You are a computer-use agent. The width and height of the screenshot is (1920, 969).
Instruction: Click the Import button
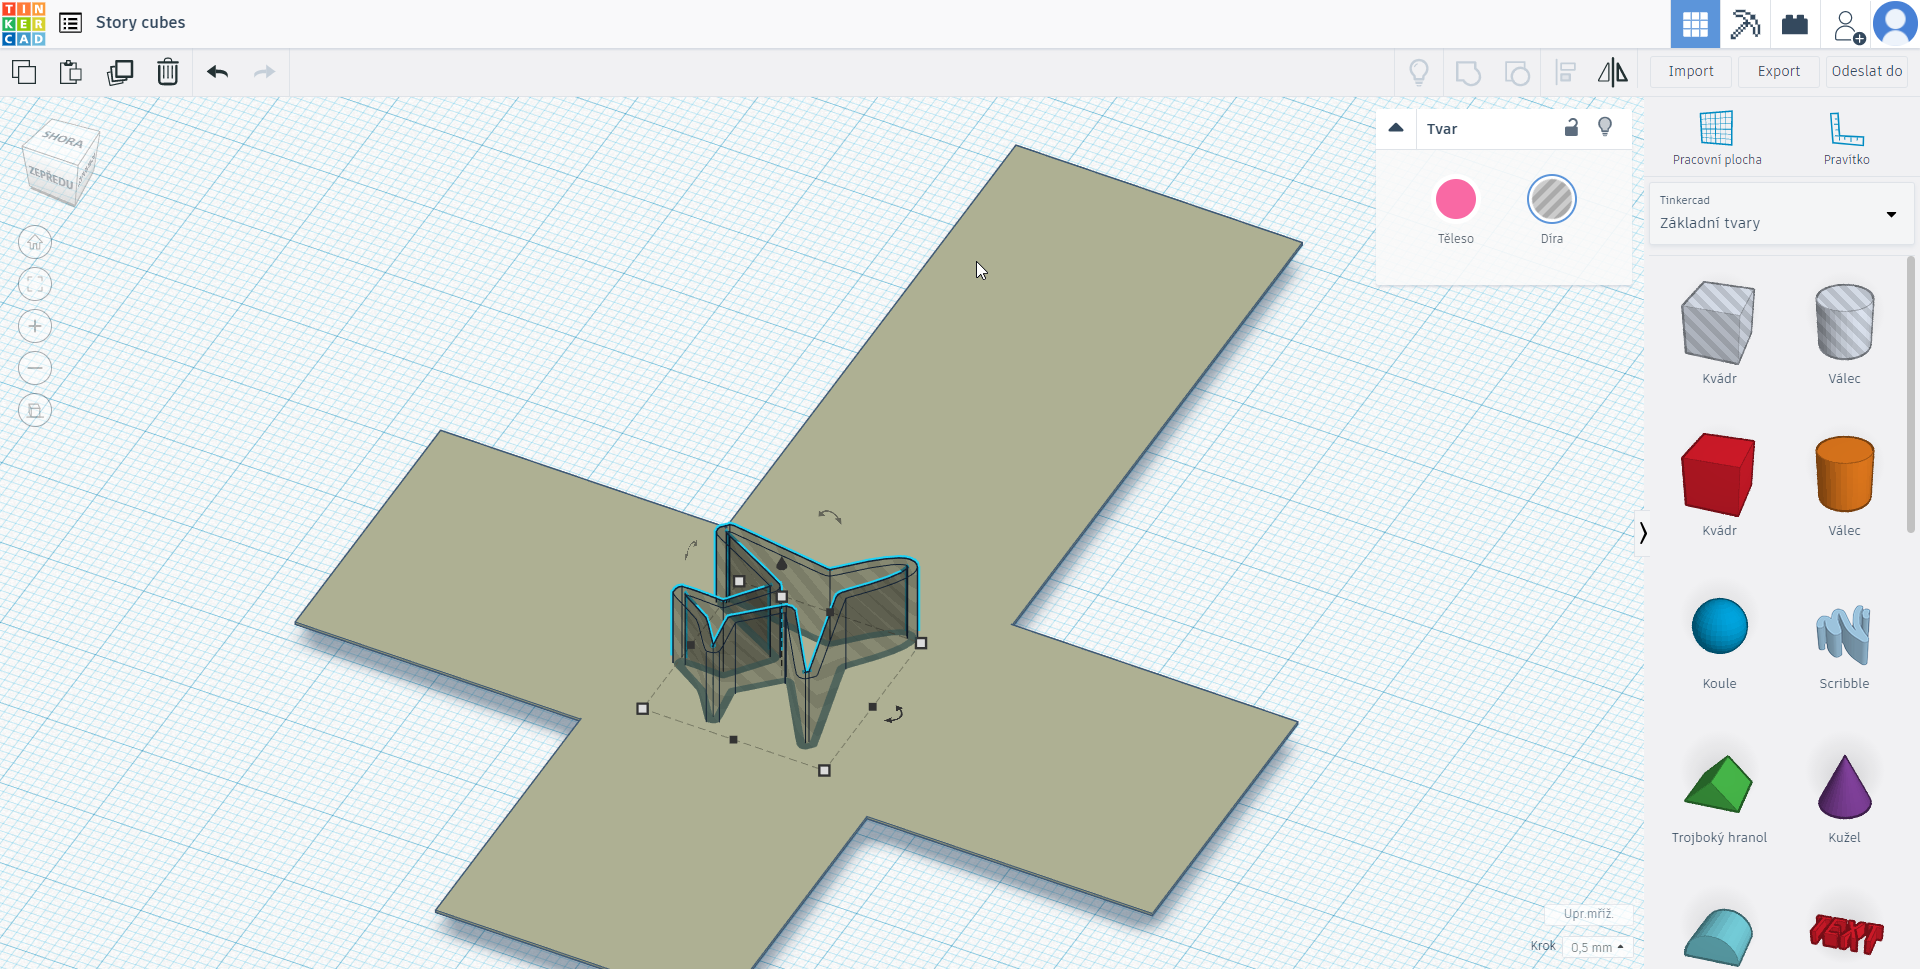tap(1690, 71)
